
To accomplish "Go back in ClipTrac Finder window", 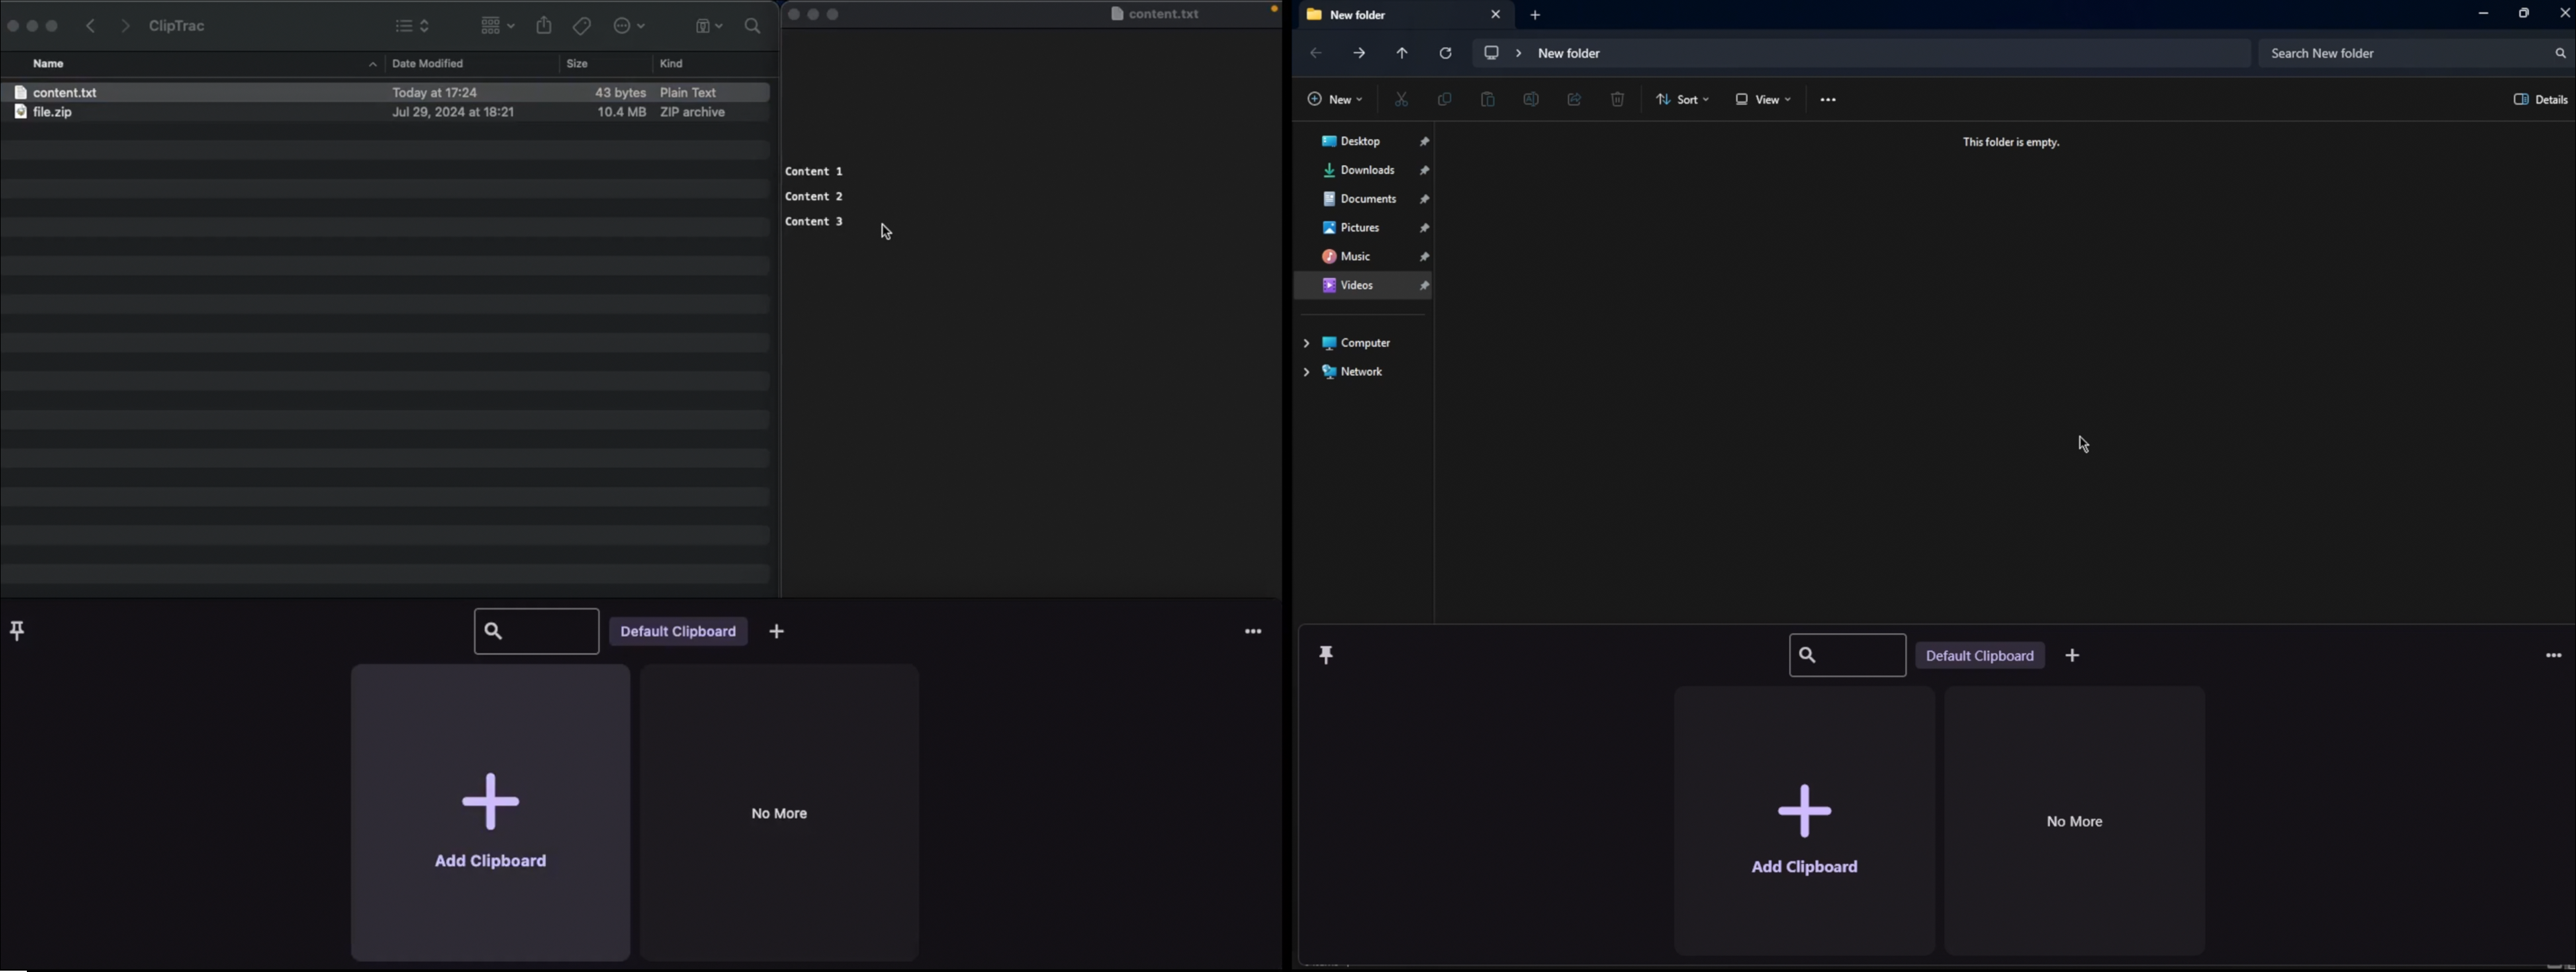I will tap(91, 26).
